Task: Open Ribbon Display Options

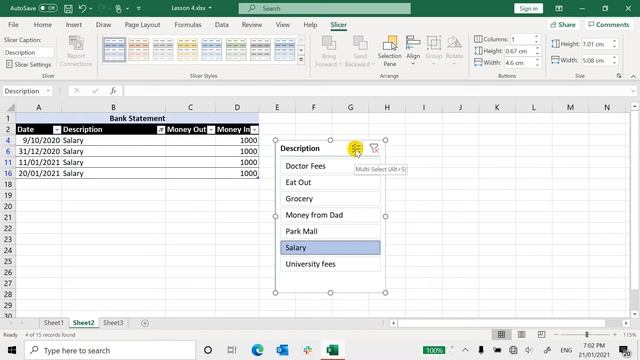Action: point(559,8)
